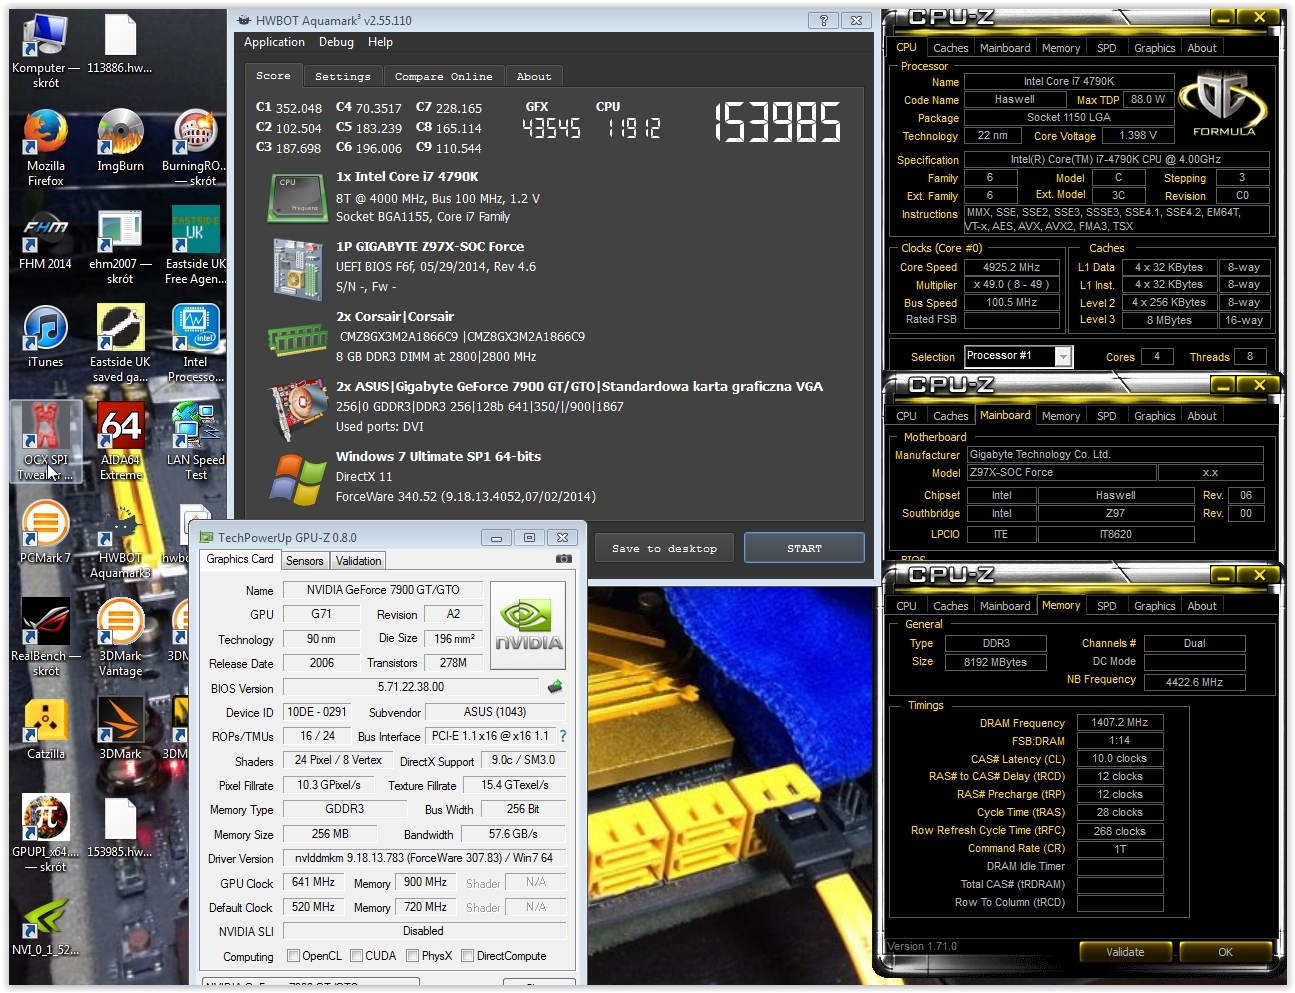Click the NVIDIA logo in GPU-Z
Viewport: 1295px width, 993px height.
(x=528, y=626)
